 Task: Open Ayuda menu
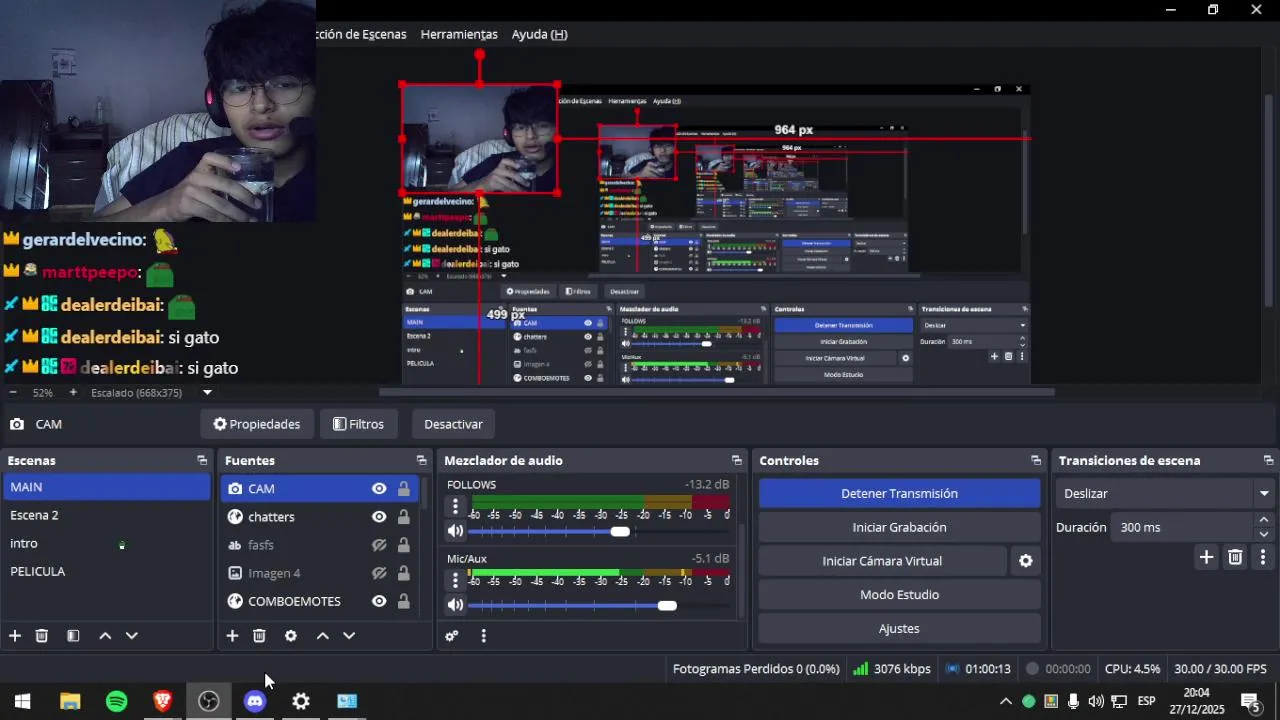[539, 34]
